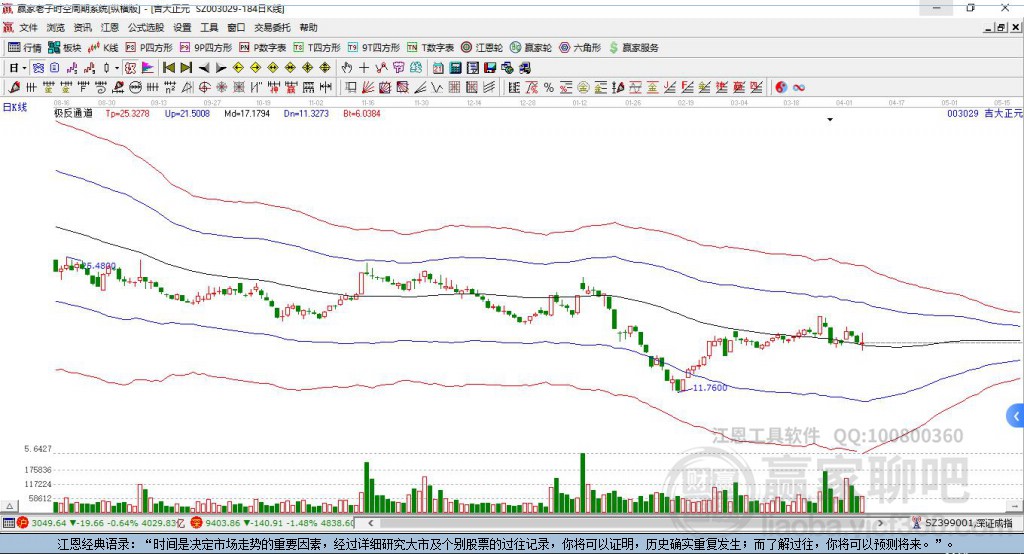This screenshot has height=554, width=1024.
Task: Open the P数字表 tool
Action: (x=263, y=48)
